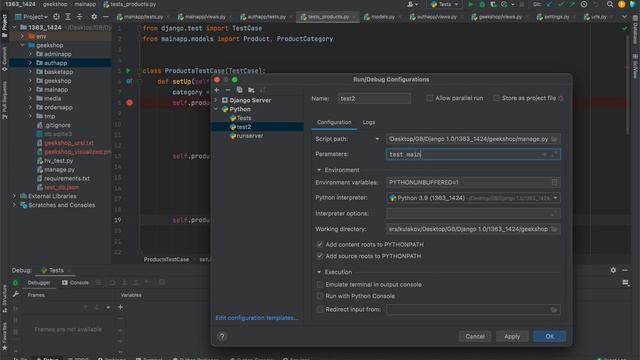The width and height of the screenshot is (640, 360).
Task: Switch to Console tab in Debug panel
Action: pos(76,282)
